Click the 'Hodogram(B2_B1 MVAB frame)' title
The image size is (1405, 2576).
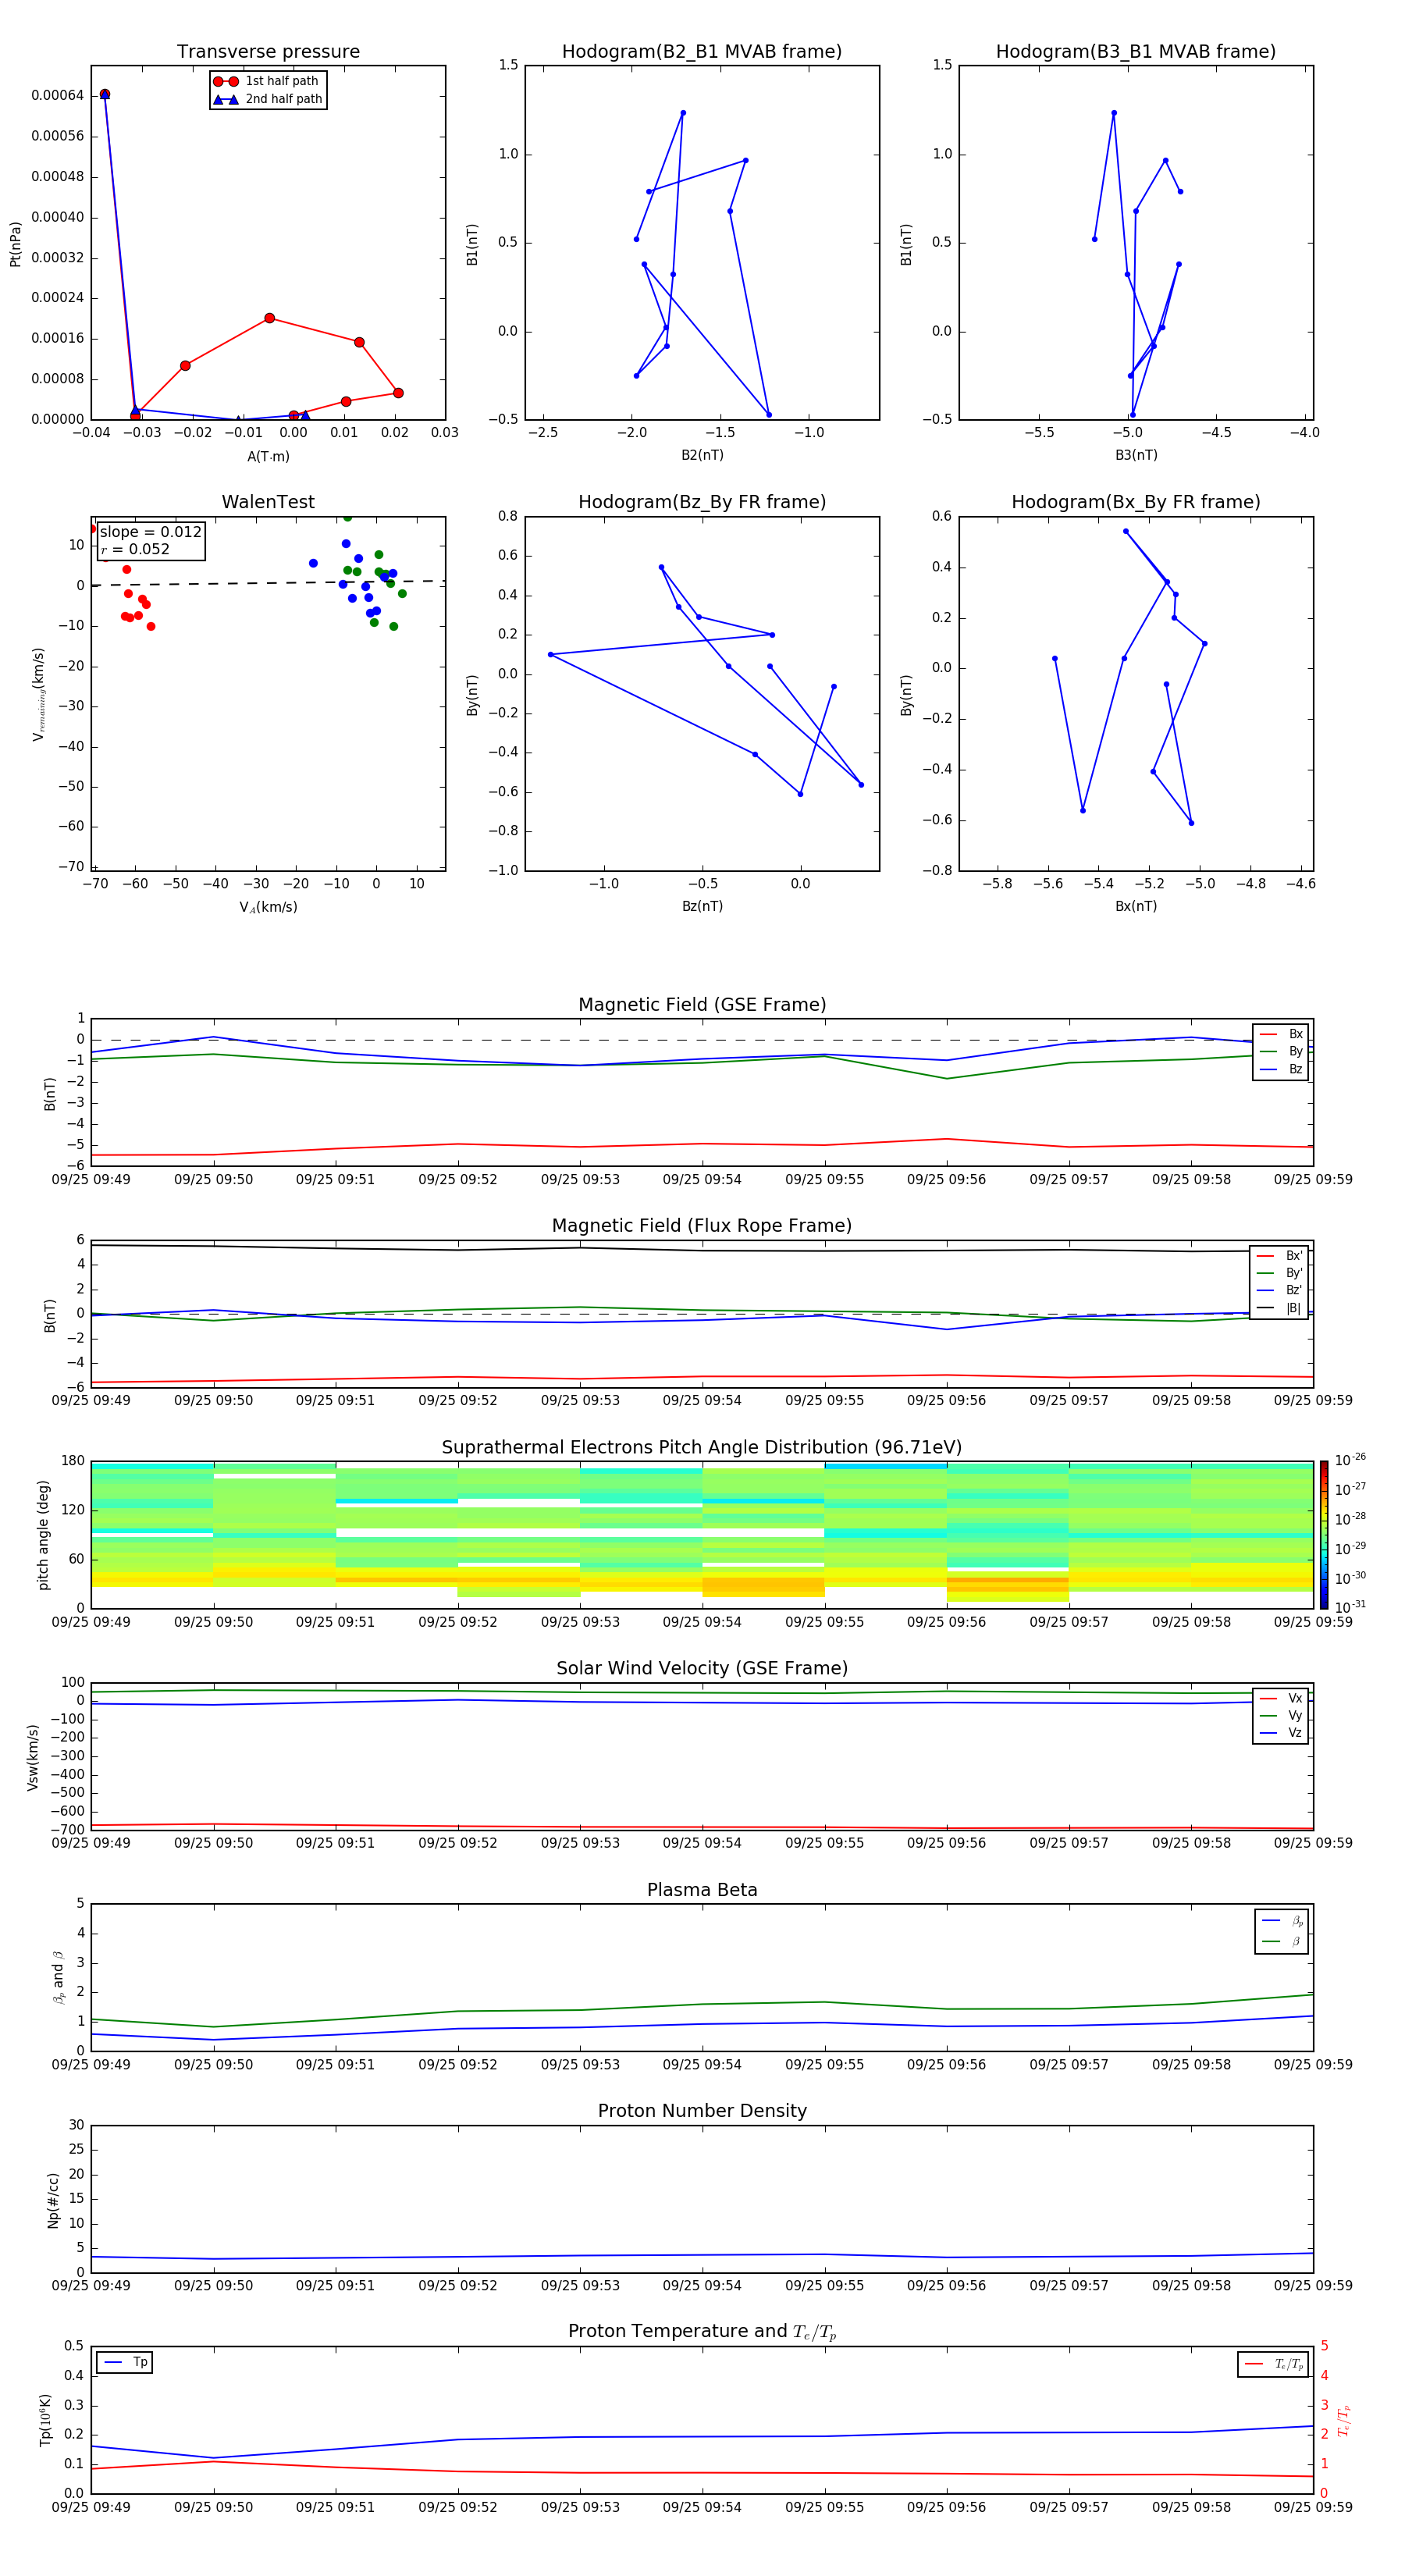702,52
